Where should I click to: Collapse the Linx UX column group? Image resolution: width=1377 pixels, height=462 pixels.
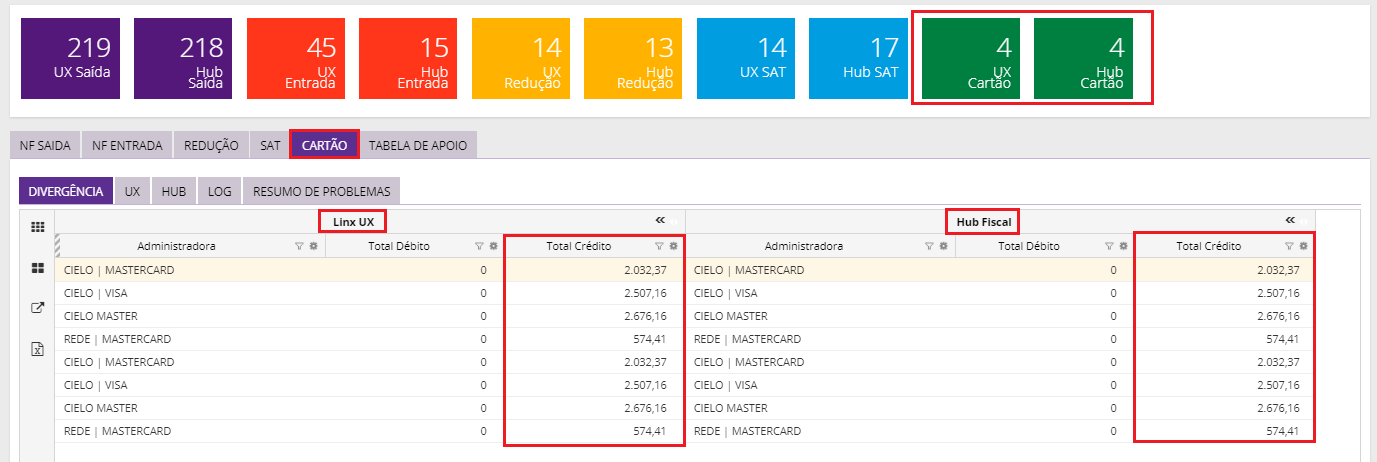click(x=660, y=220)
